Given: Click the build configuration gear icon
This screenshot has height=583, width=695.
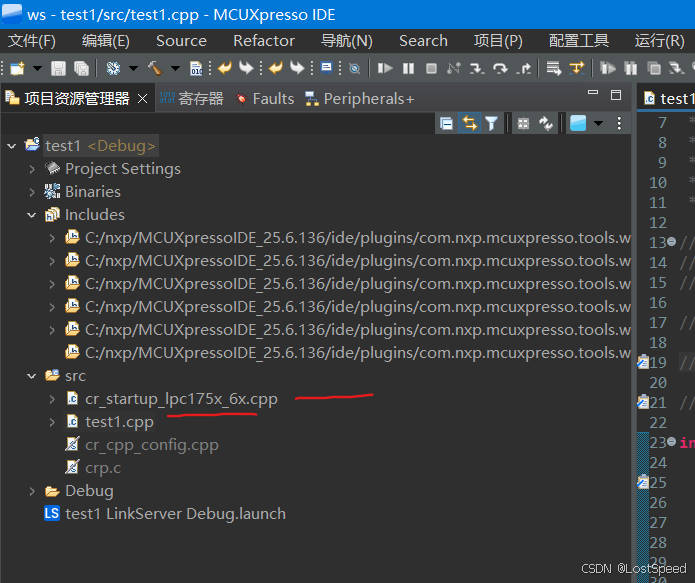Looking at the screenshot, I should (x=113, y=68).
